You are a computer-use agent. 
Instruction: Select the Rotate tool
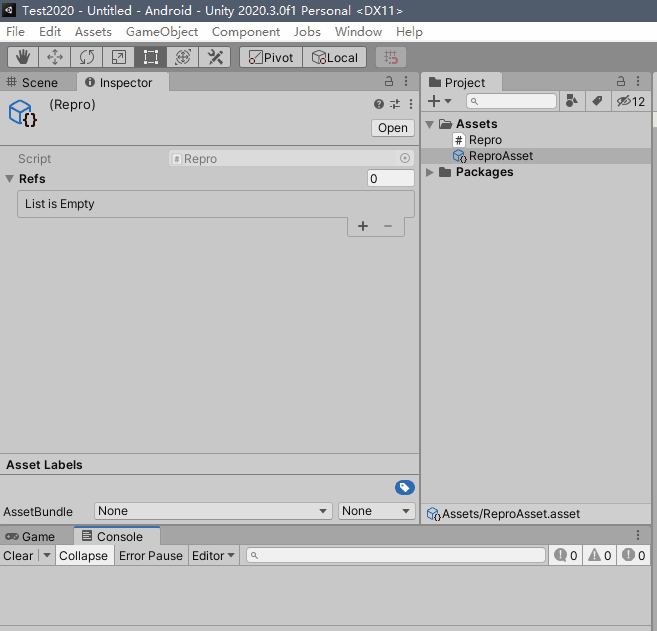tap(87, 57)
